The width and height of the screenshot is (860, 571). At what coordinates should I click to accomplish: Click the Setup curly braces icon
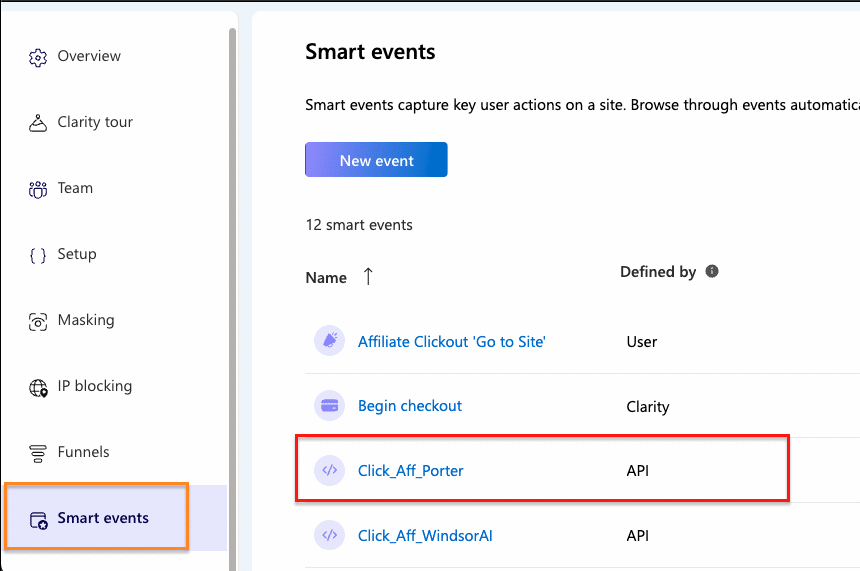coord(38,255)
